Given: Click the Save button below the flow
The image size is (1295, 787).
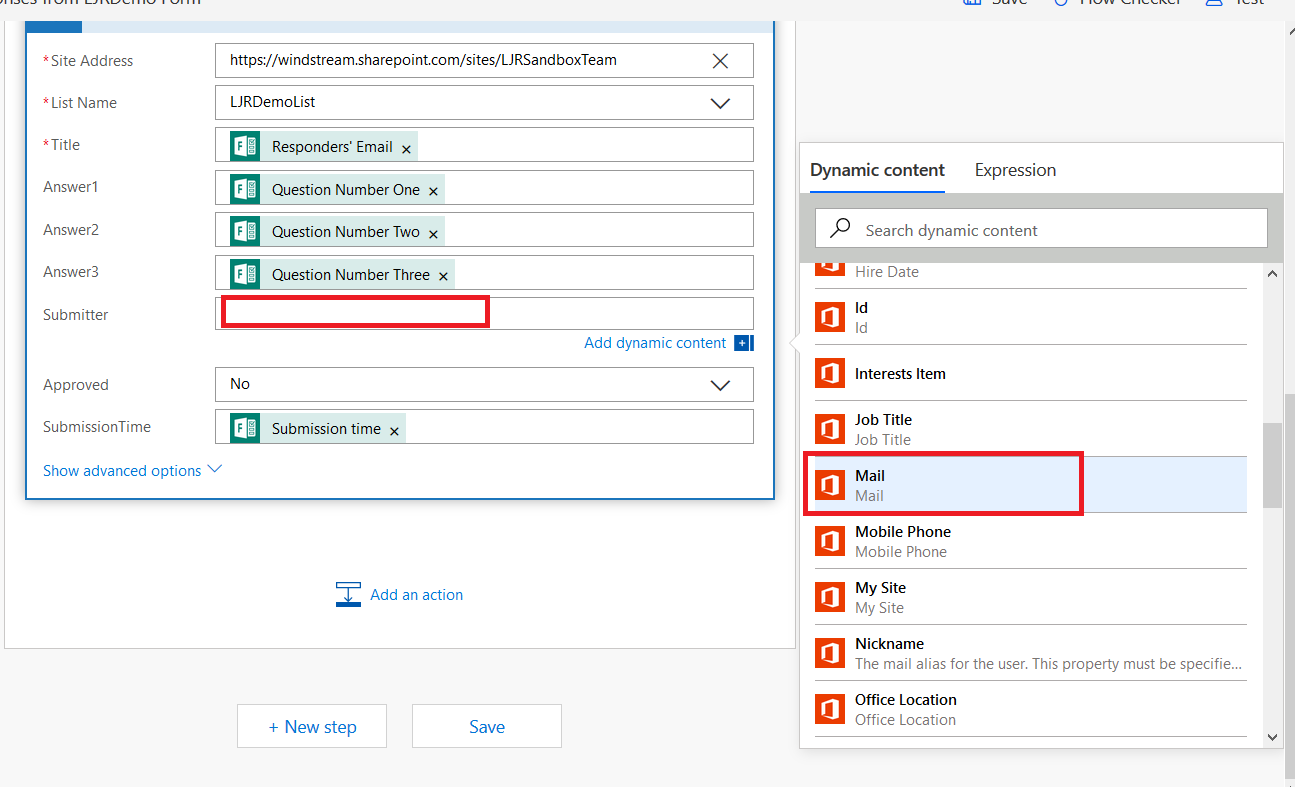Looking at the screenshot, I should (487, 726).
